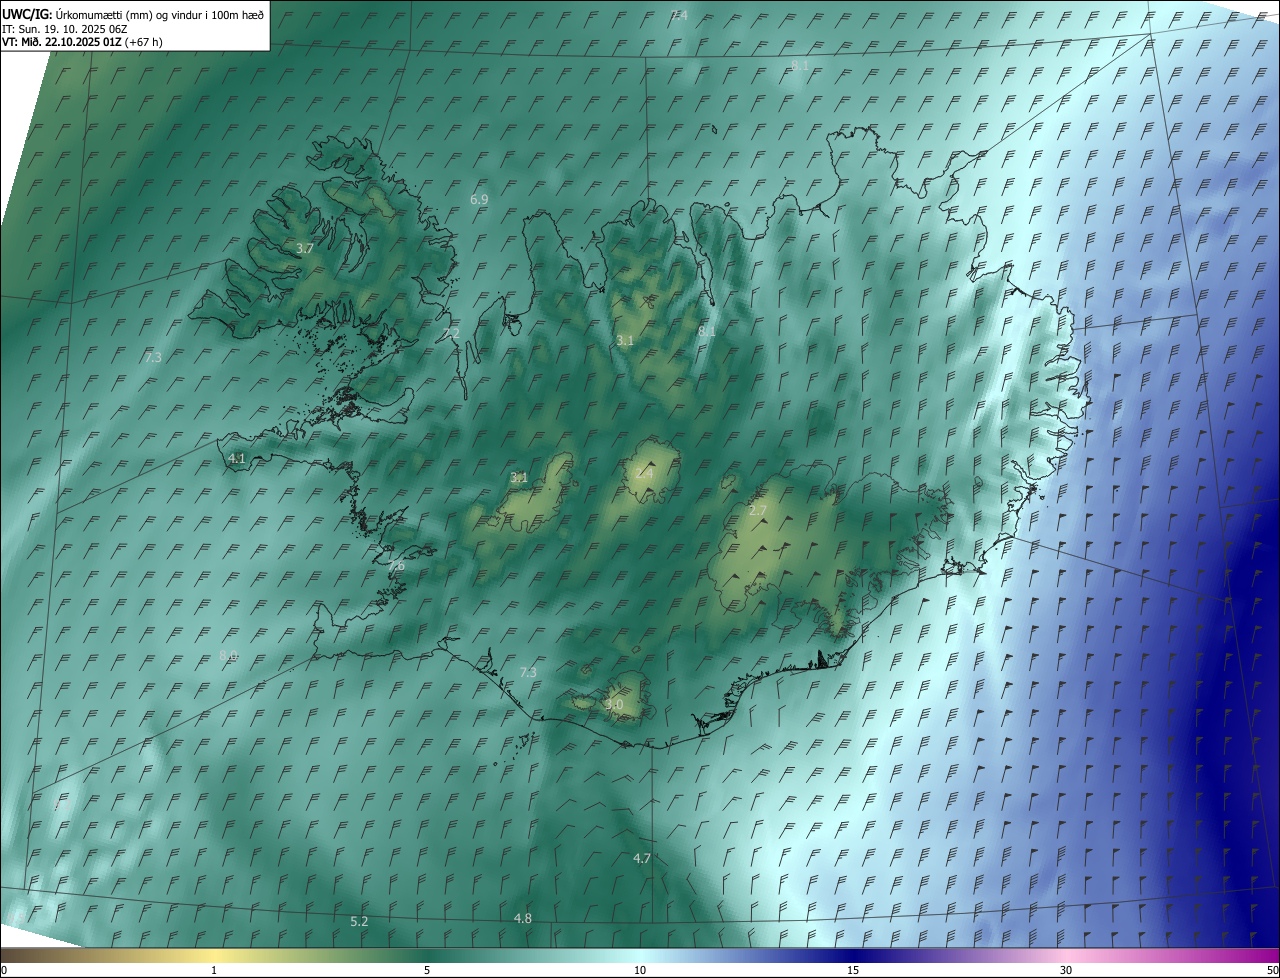1280x978 pixels.
Task: Click the 2.4 value on Hofsjökull glacier
Action: coord(644,473)
